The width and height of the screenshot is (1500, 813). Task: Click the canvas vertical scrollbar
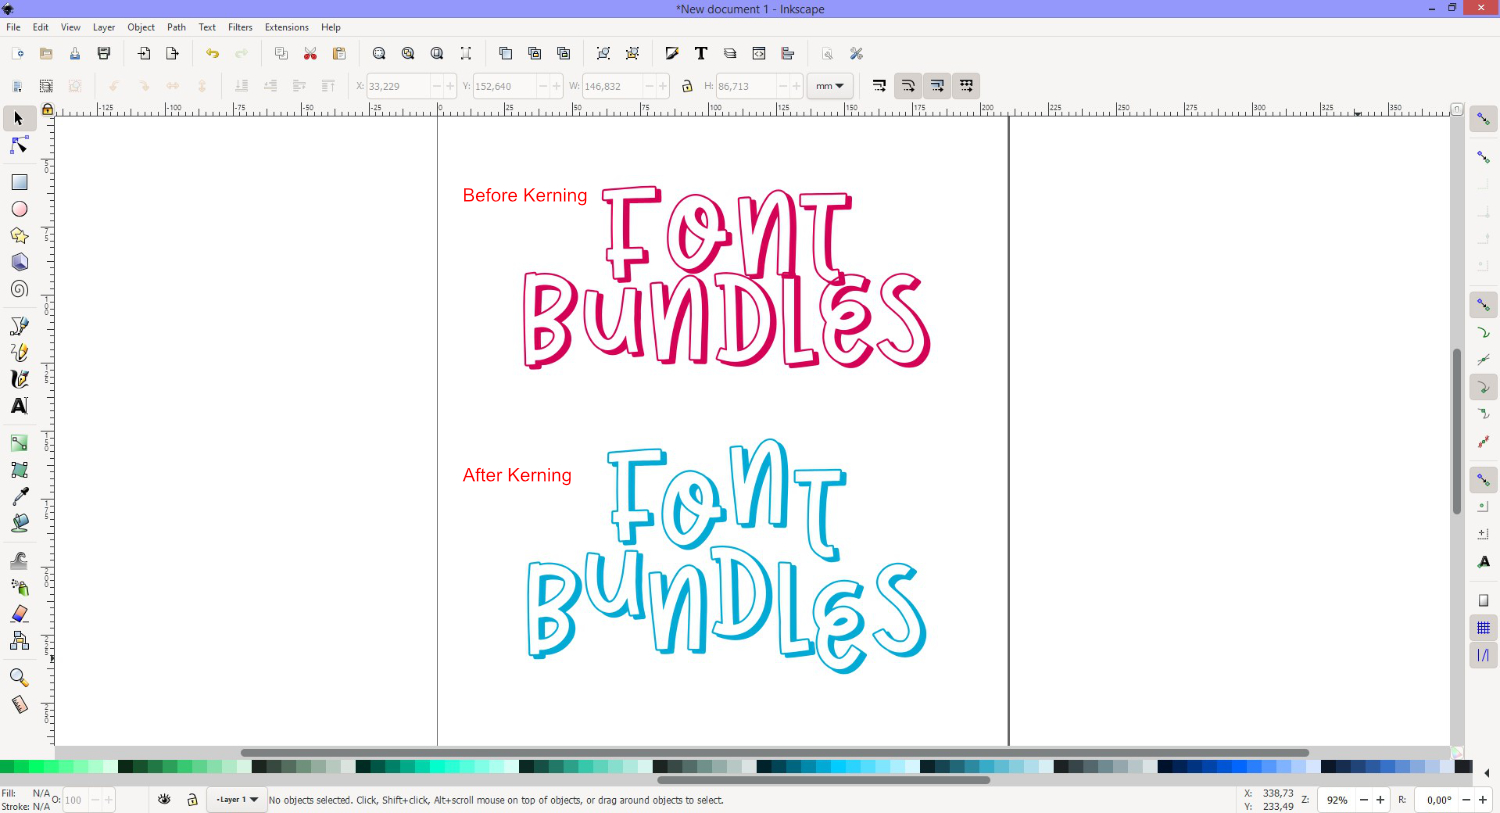point(1457,431)
